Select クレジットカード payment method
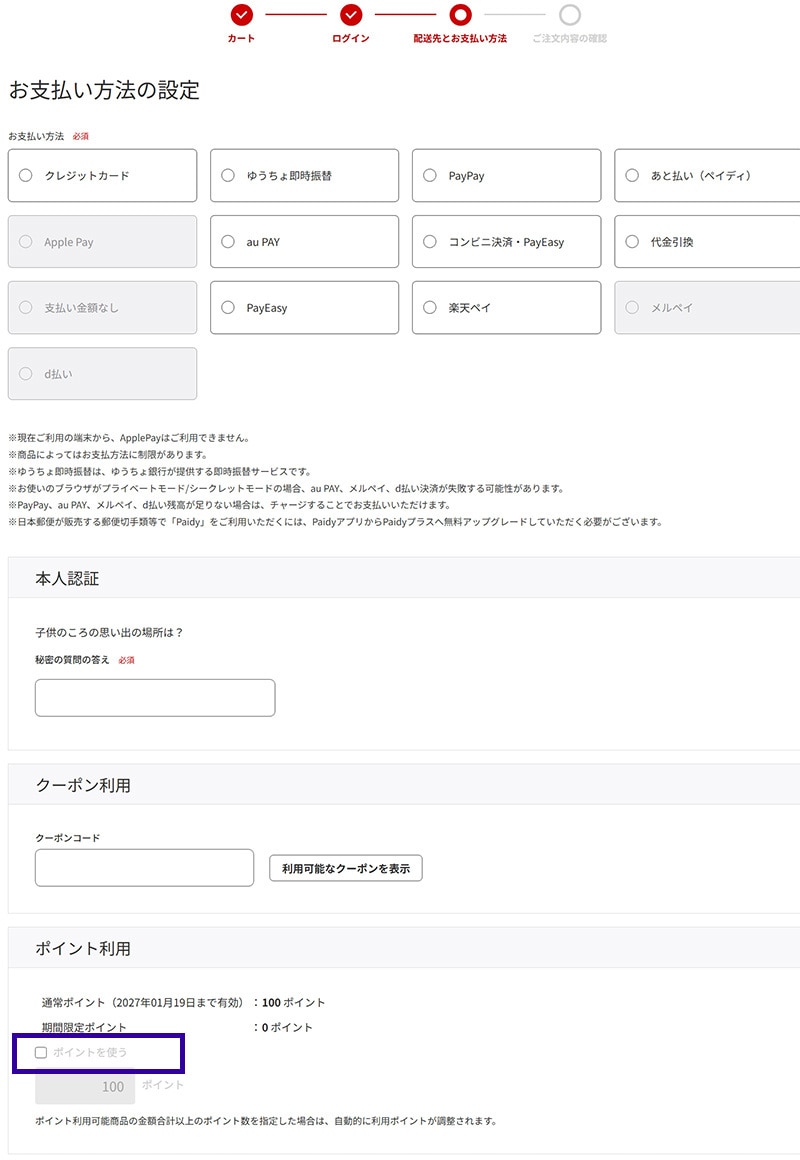The image size is (800, 1160). click(x=102, y=176)
